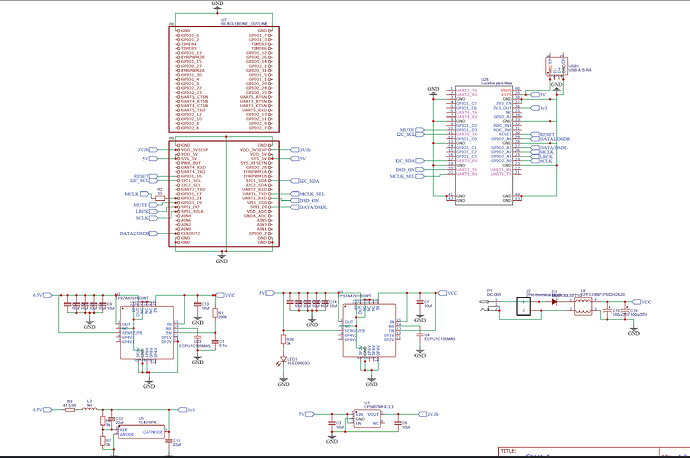690x458 pixels.
Task: Click the GND symbol left of Luckfox module
Action: click(x=433, y=91)
